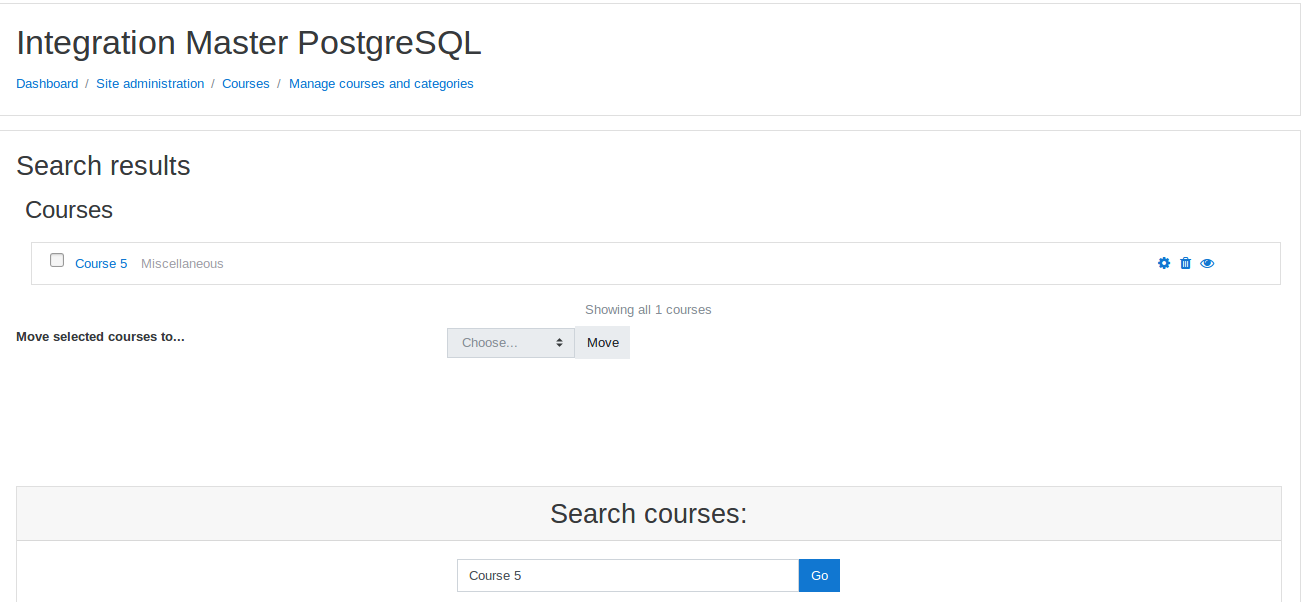The image size is (1306, 602).
Task: Click the Go search button
Action: [x=819, y=575]
